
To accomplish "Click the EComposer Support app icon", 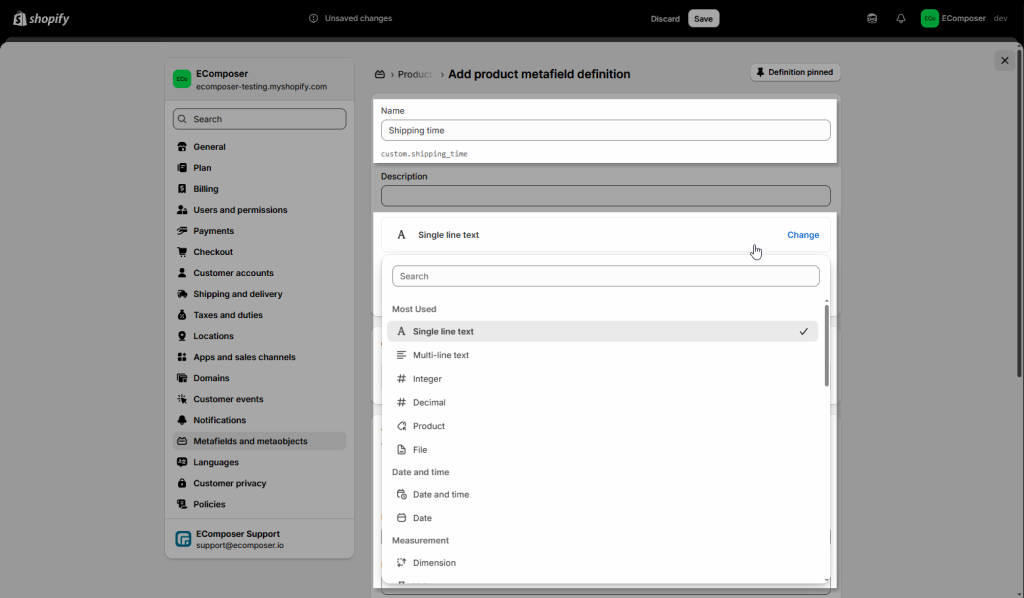I will point(184,539).
